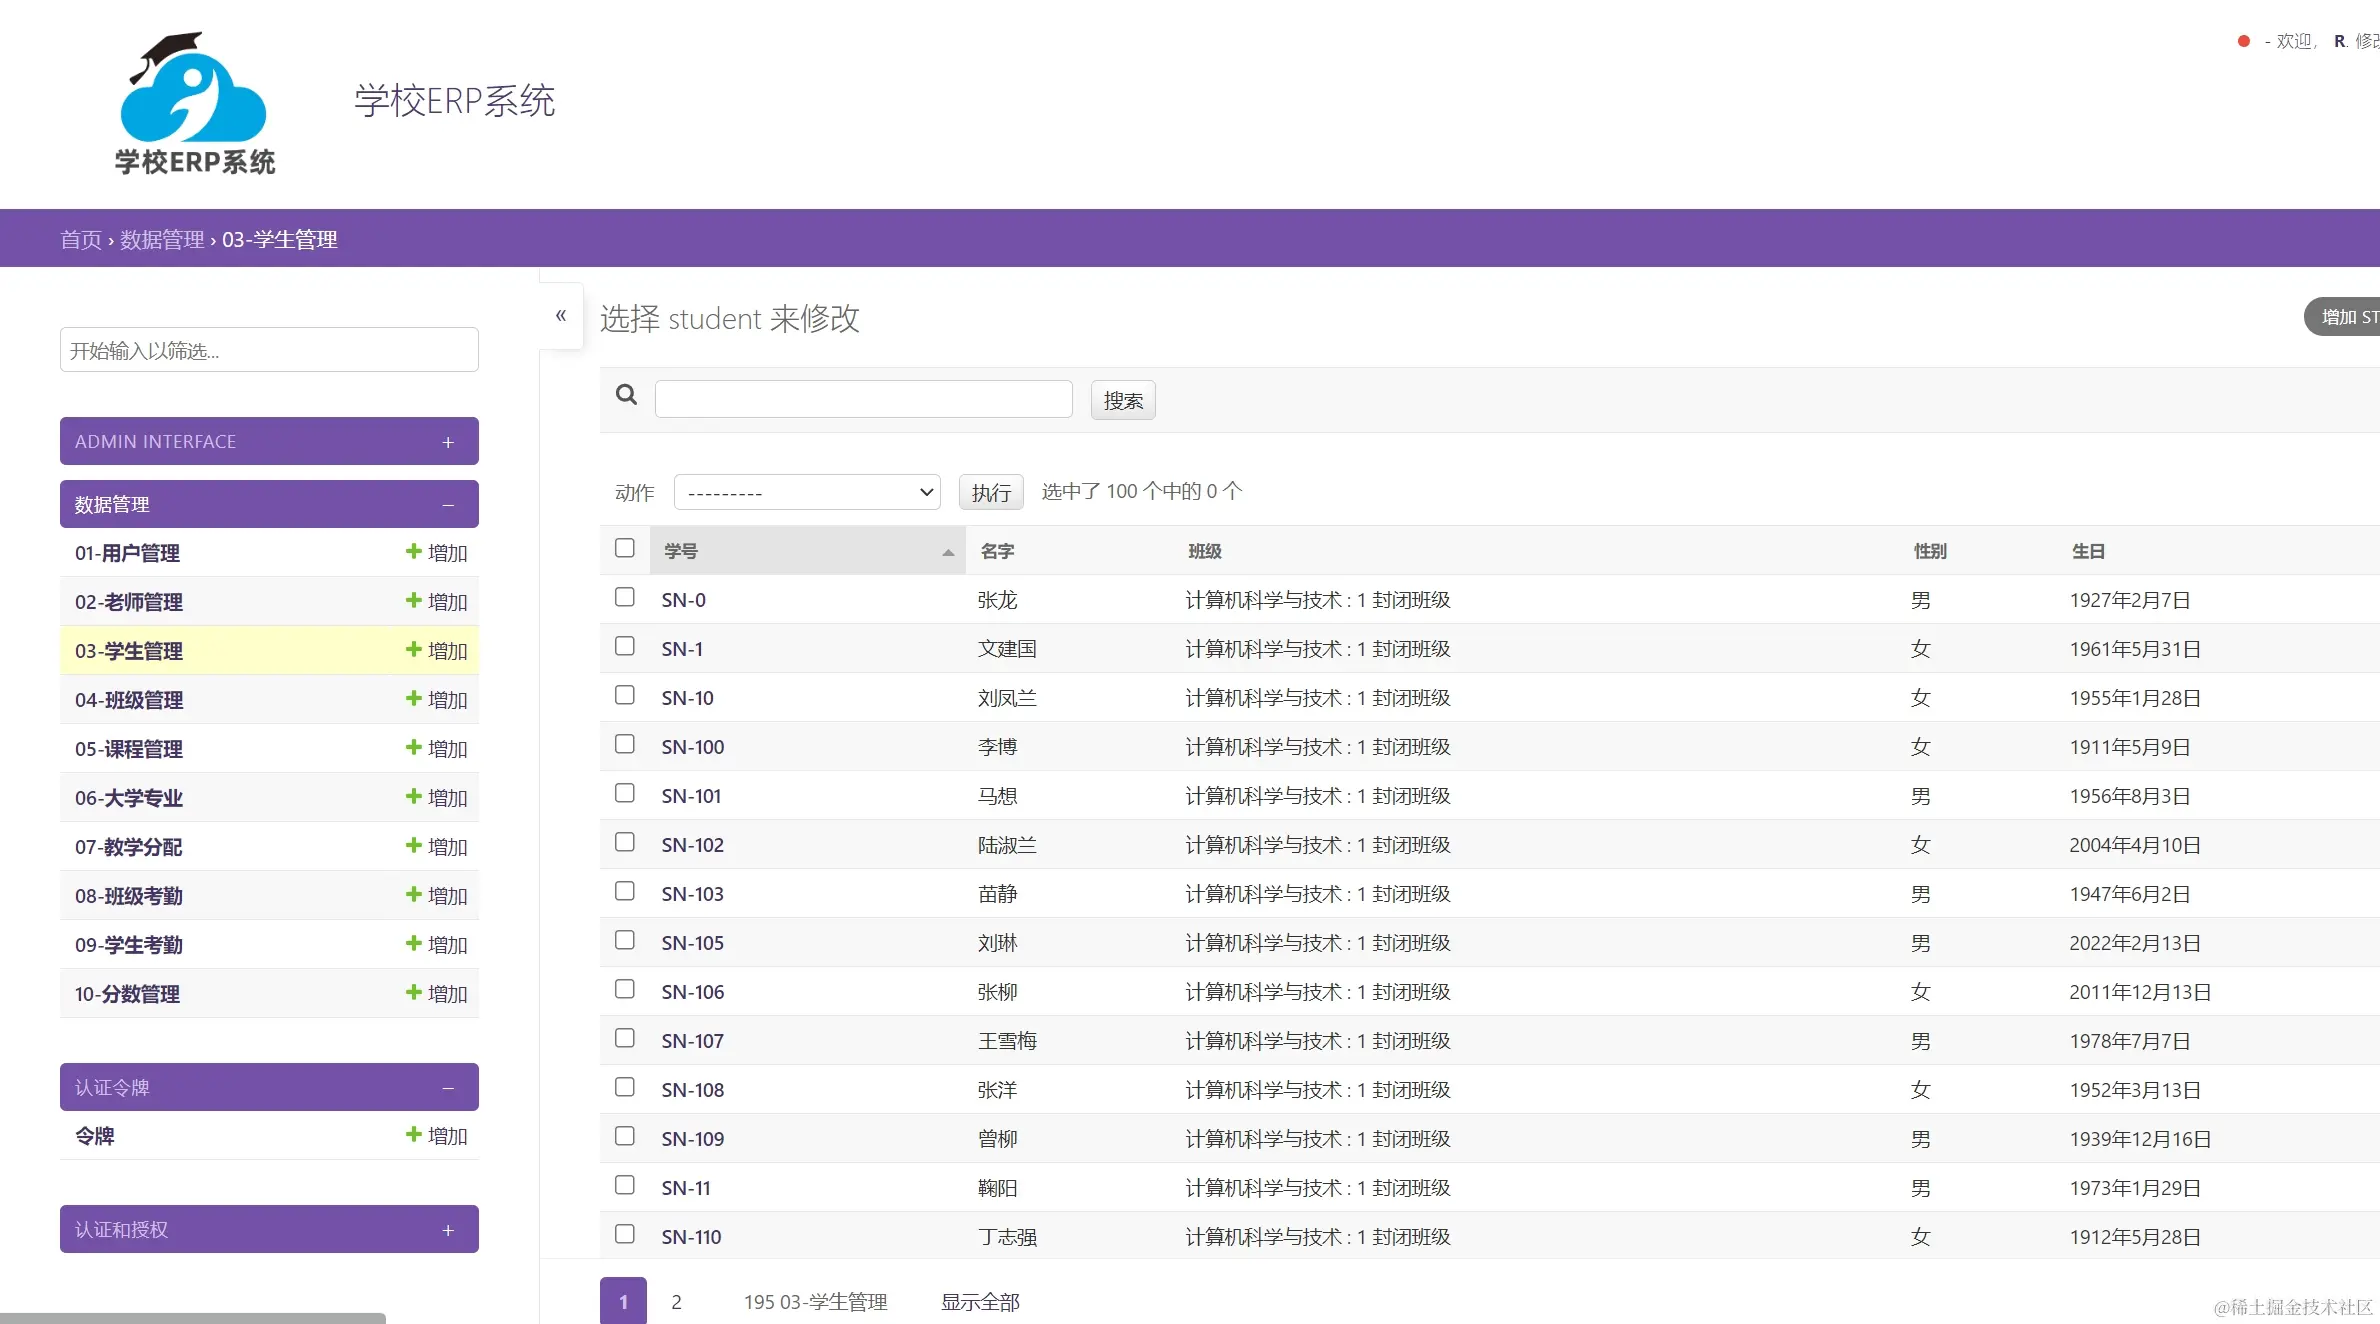Click the 搜索 button

1122,401
